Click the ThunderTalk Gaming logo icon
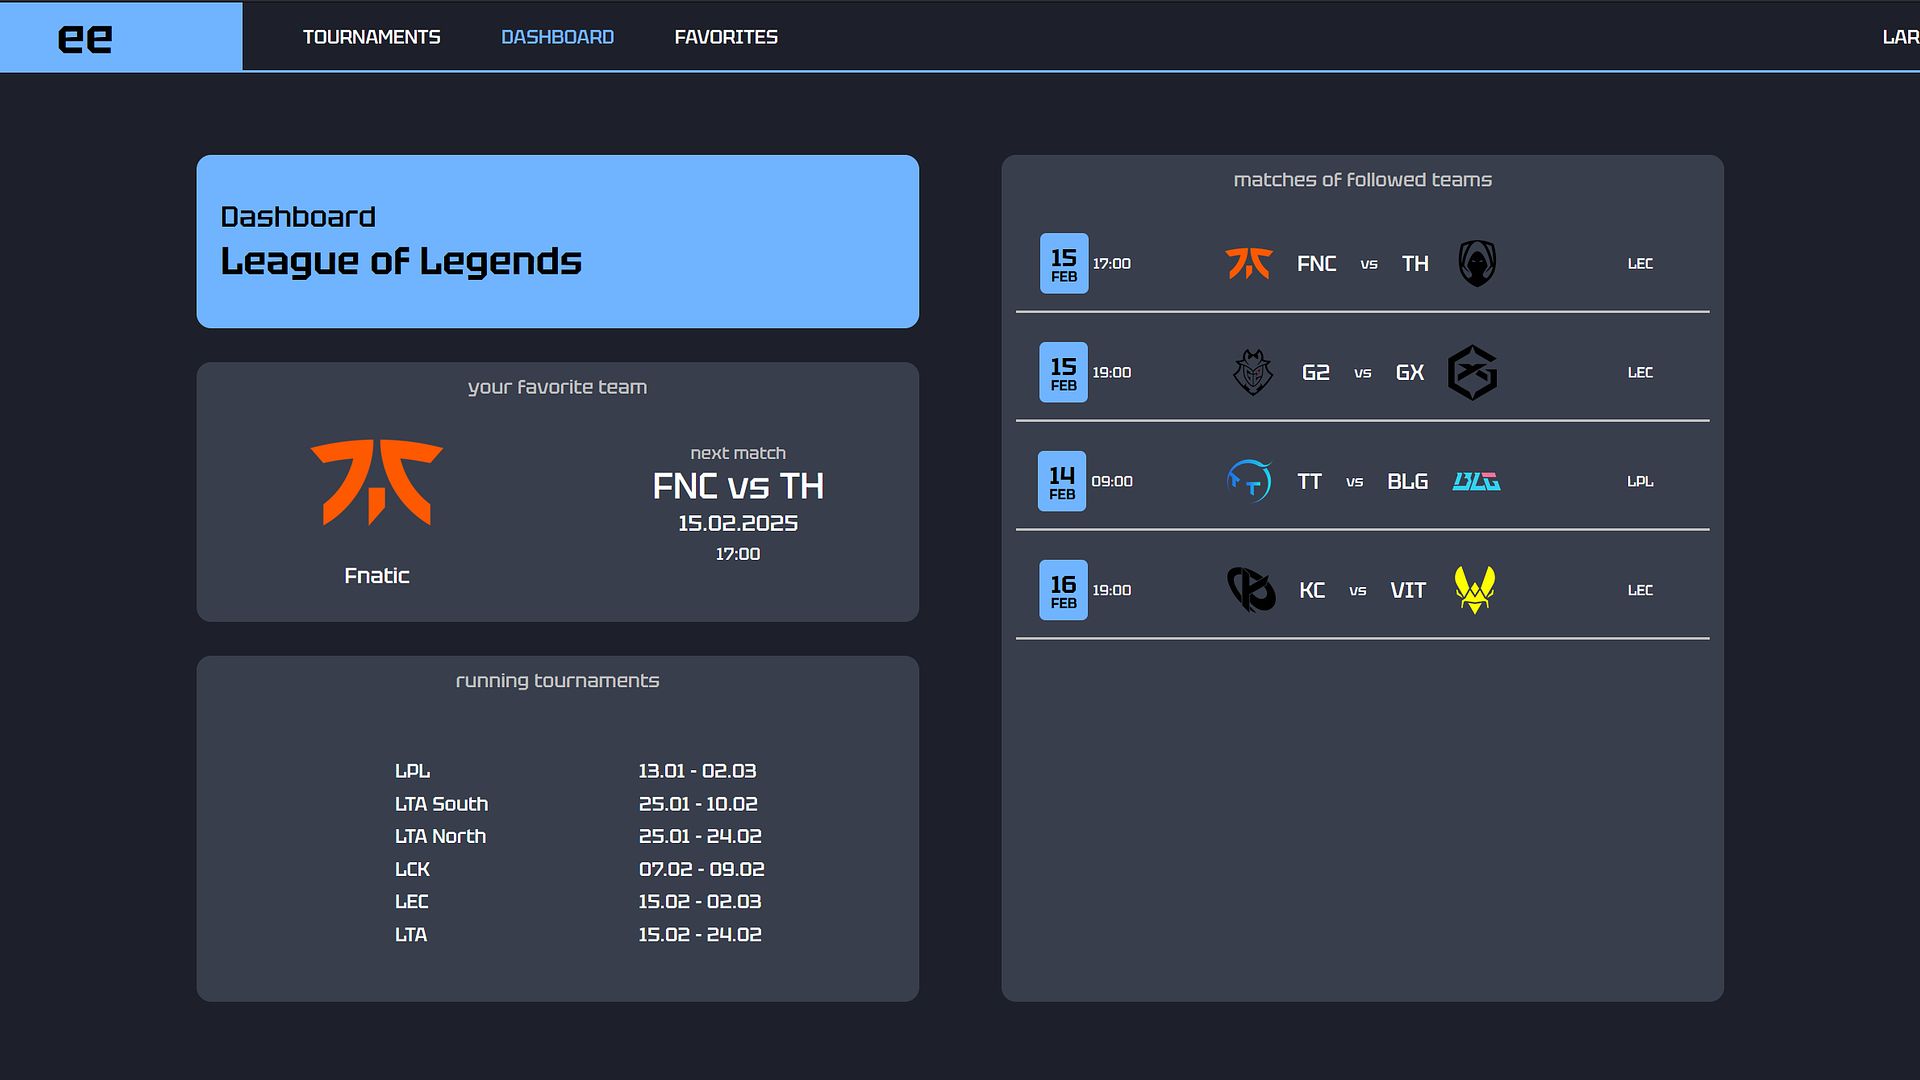 [1249, 481]
